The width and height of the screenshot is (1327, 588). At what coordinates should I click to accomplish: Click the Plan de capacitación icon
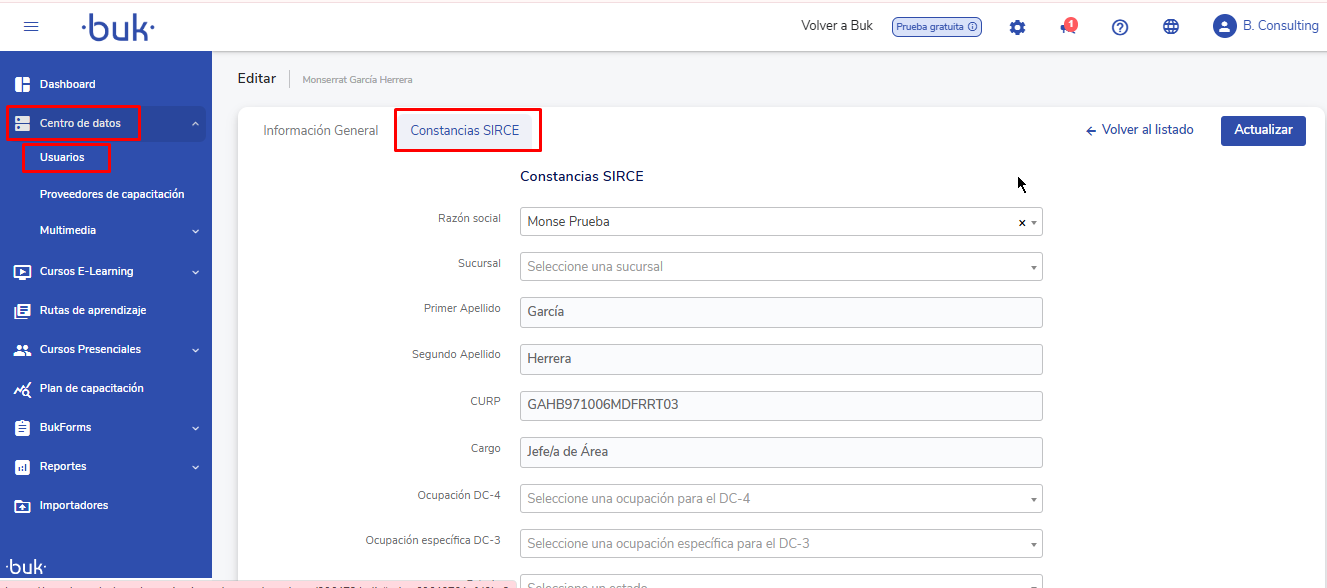click(22, 389)
